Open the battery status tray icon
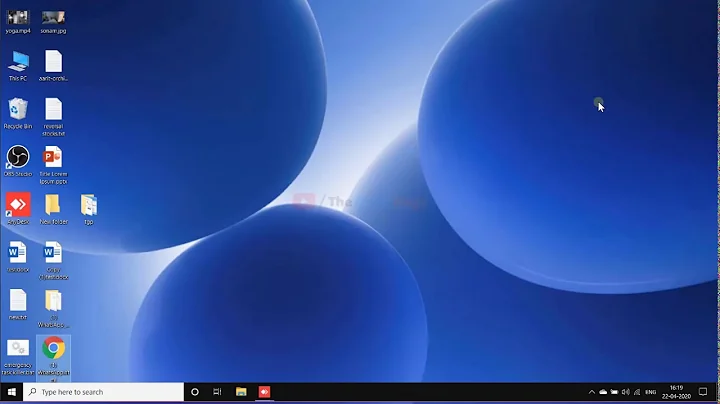720x404 pixels. pyautogui.click(x=614, y=392)
